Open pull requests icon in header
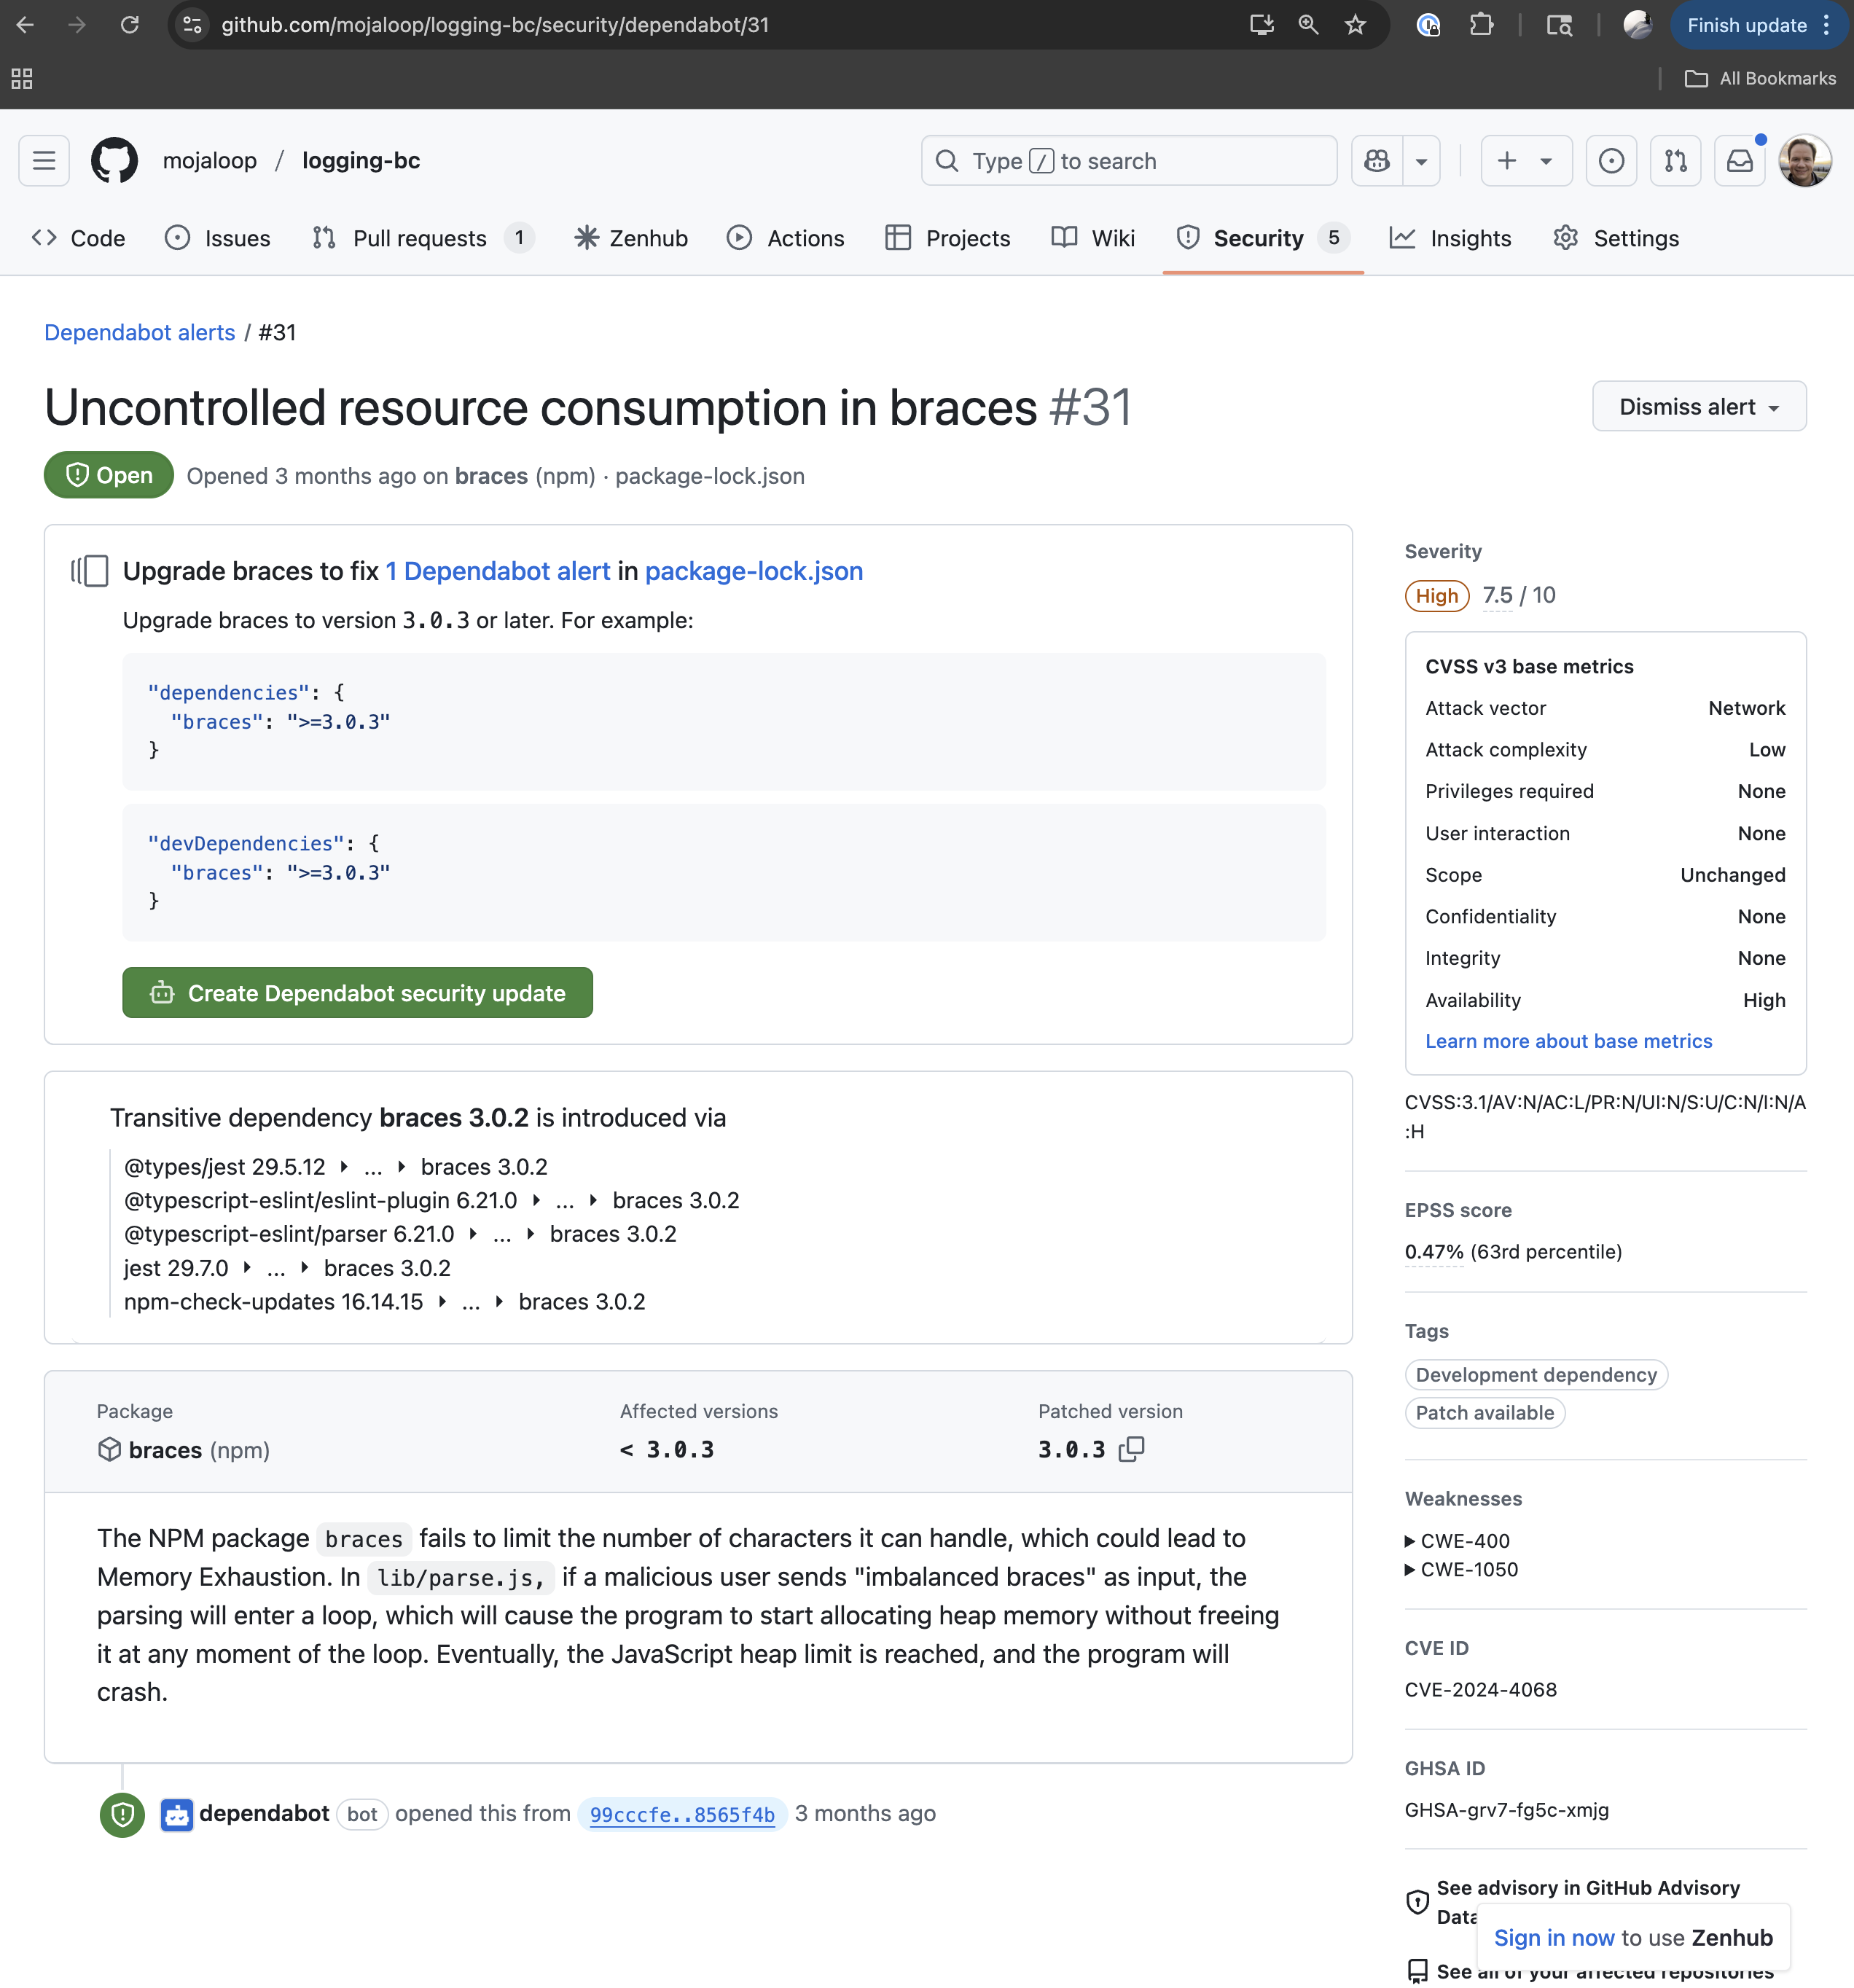This screenshot has width=1854, height=1988. click(x=1676, y=160)
